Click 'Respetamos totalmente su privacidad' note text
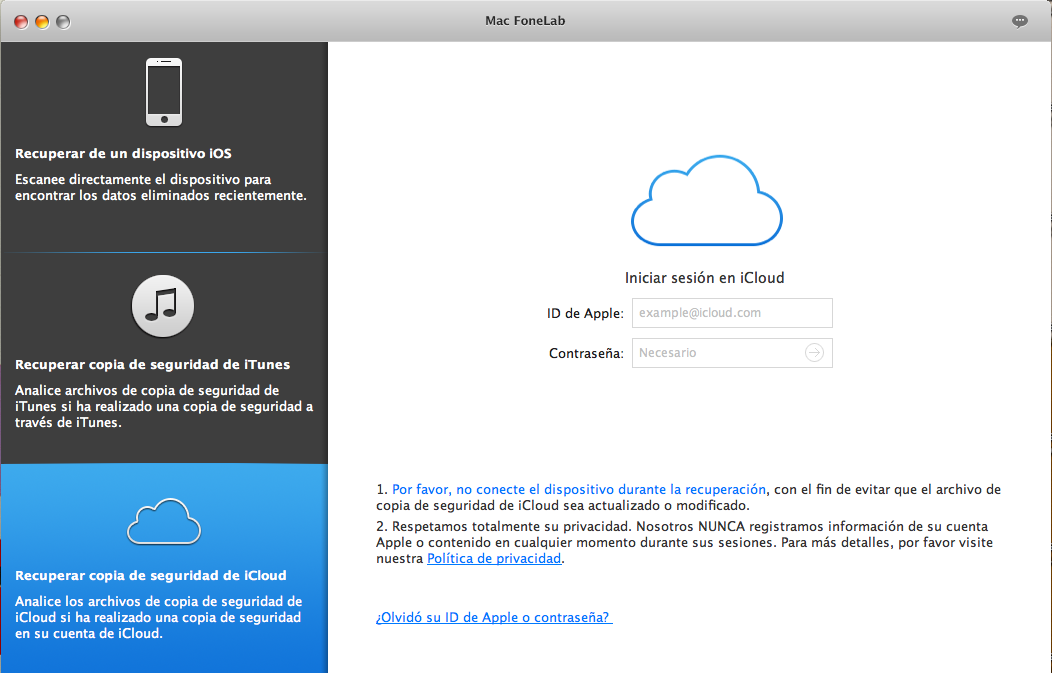 (684, 542)
